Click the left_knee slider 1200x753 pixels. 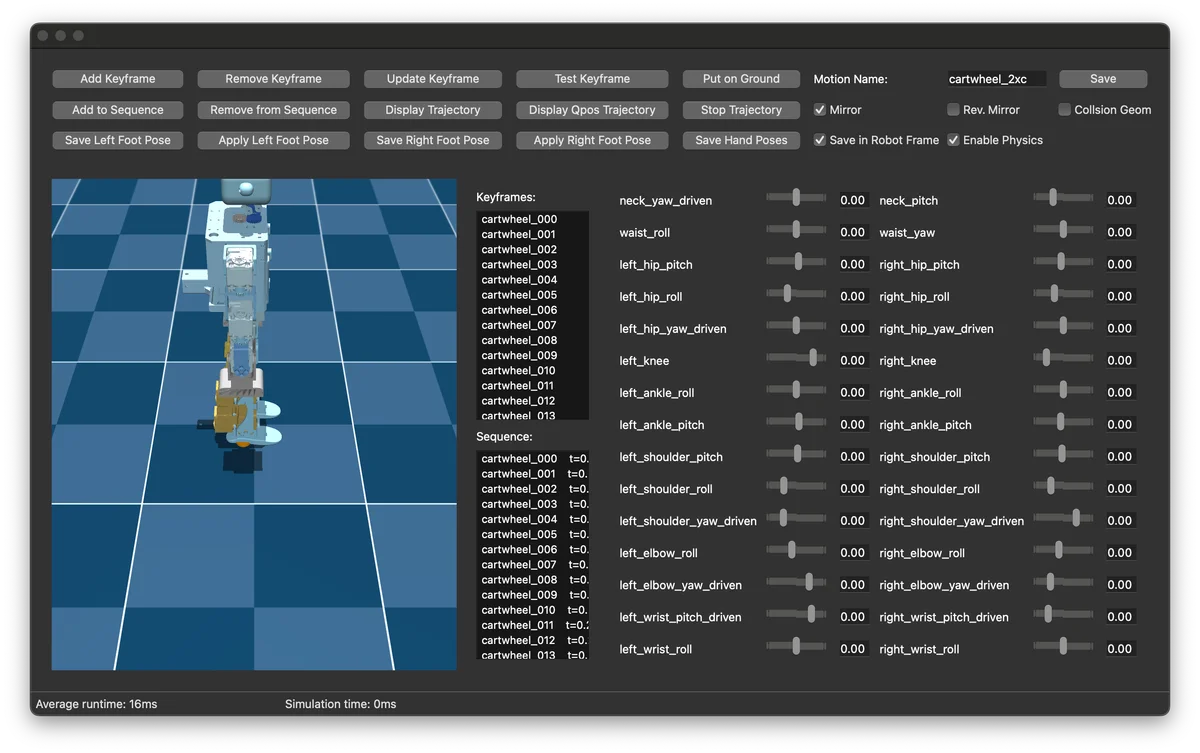click(796, 358)
